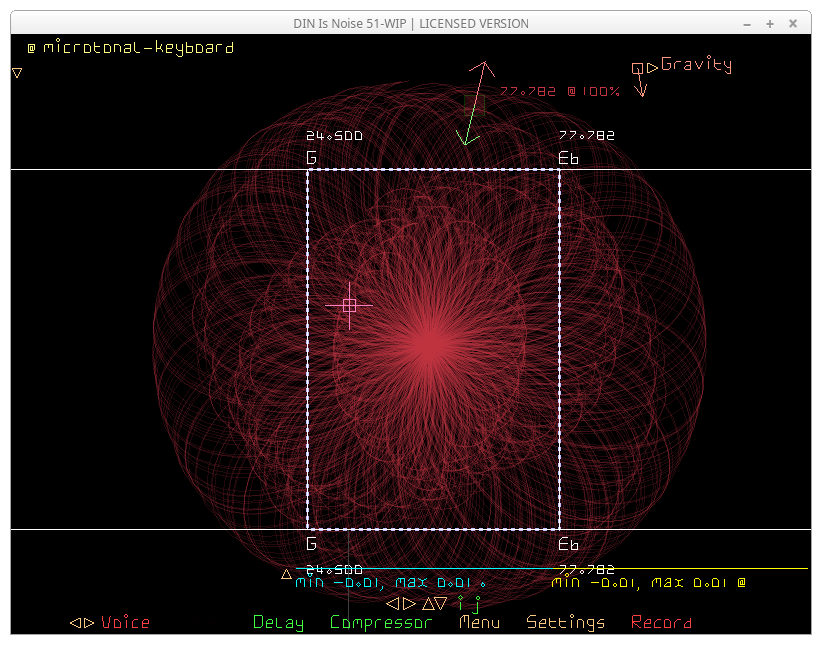Click the up-down triangles above Menu
Viewport: 822px width, 645px height.
coord(435,603)
